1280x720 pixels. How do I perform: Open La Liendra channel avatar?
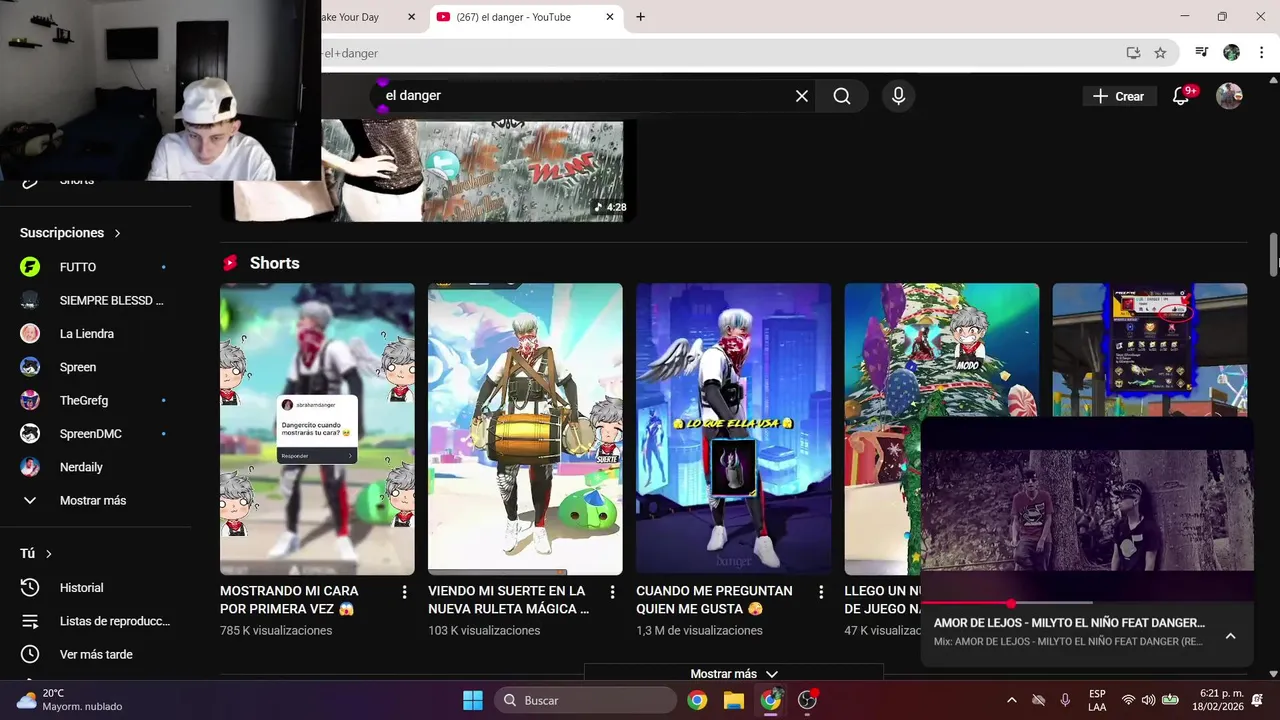(30, 334)
